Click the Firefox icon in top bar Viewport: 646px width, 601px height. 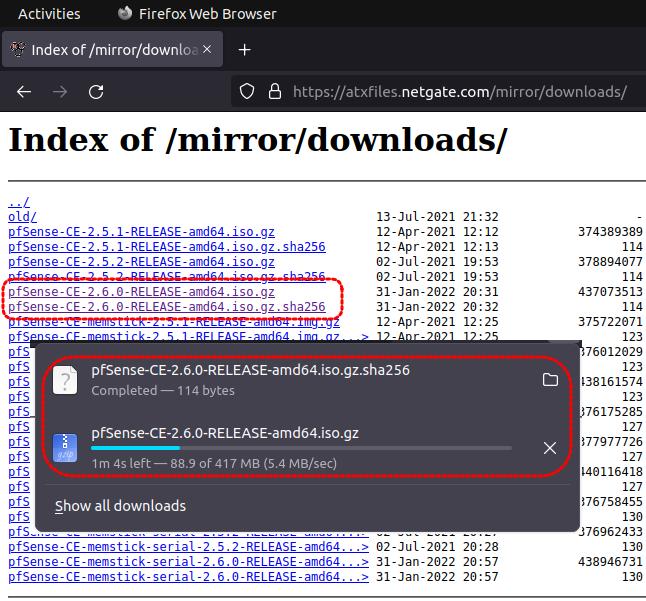[x=125, y=14]
